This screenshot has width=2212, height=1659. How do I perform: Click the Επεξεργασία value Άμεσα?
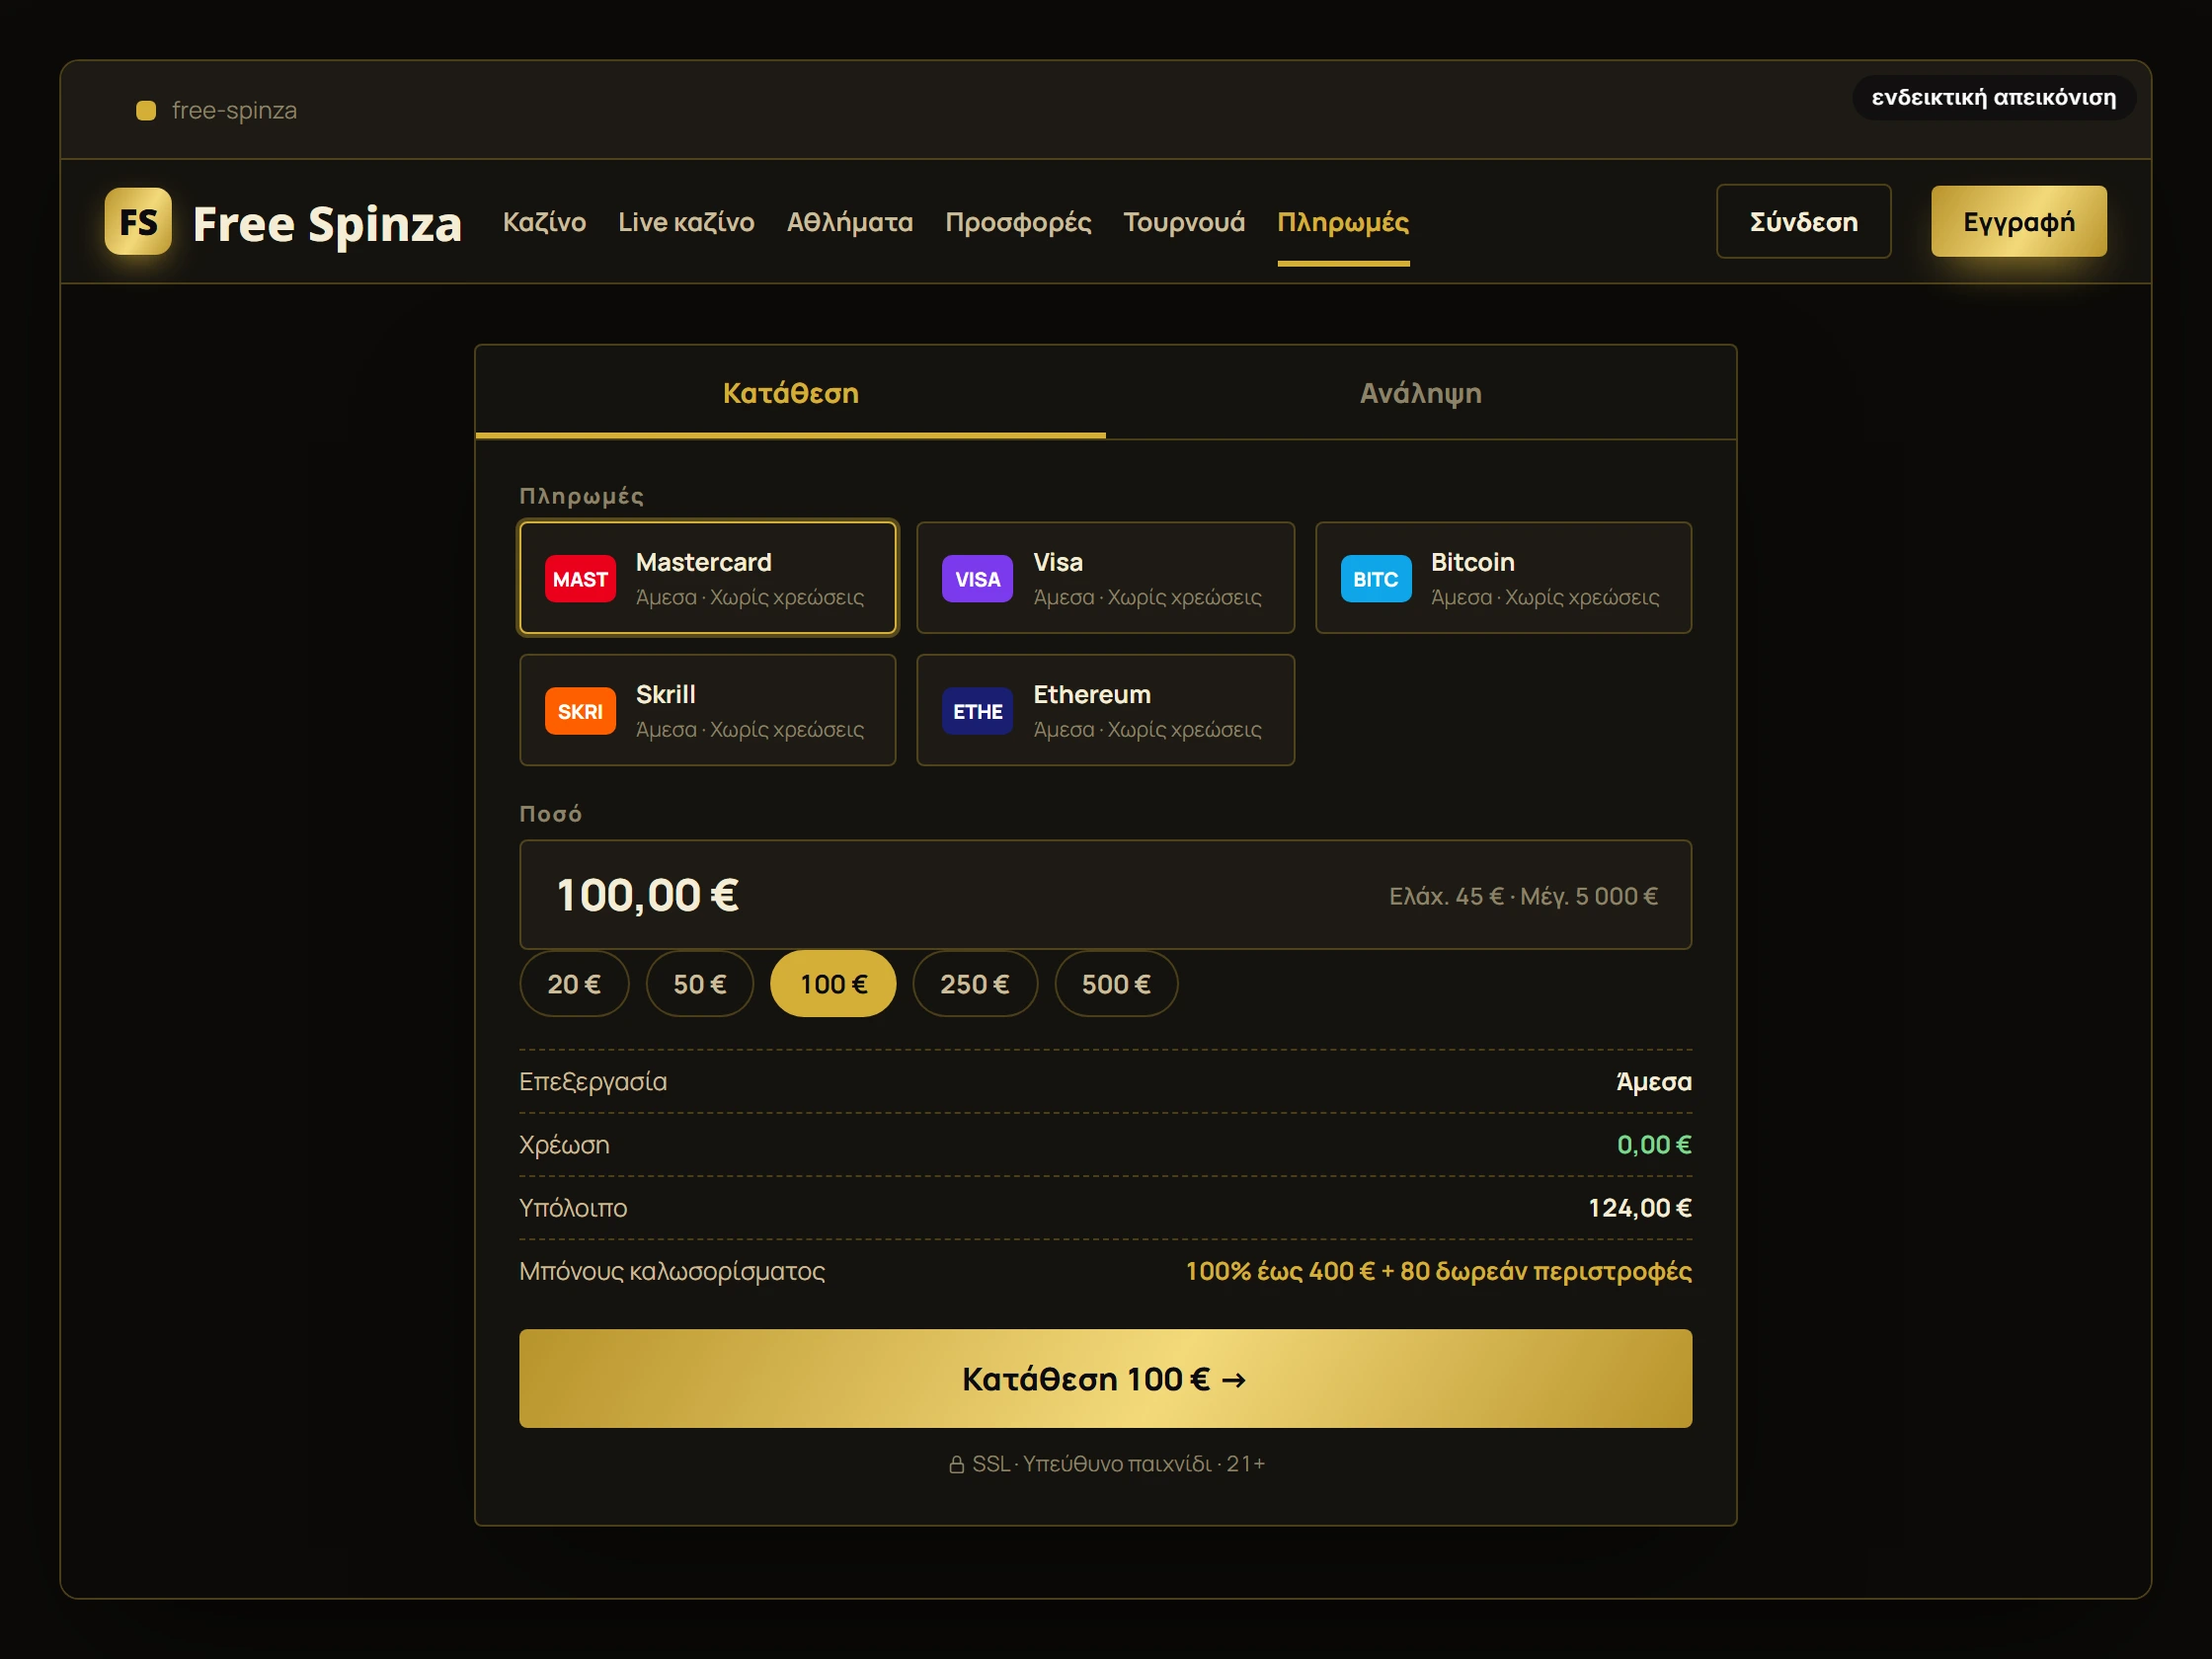point(1654,1081)
